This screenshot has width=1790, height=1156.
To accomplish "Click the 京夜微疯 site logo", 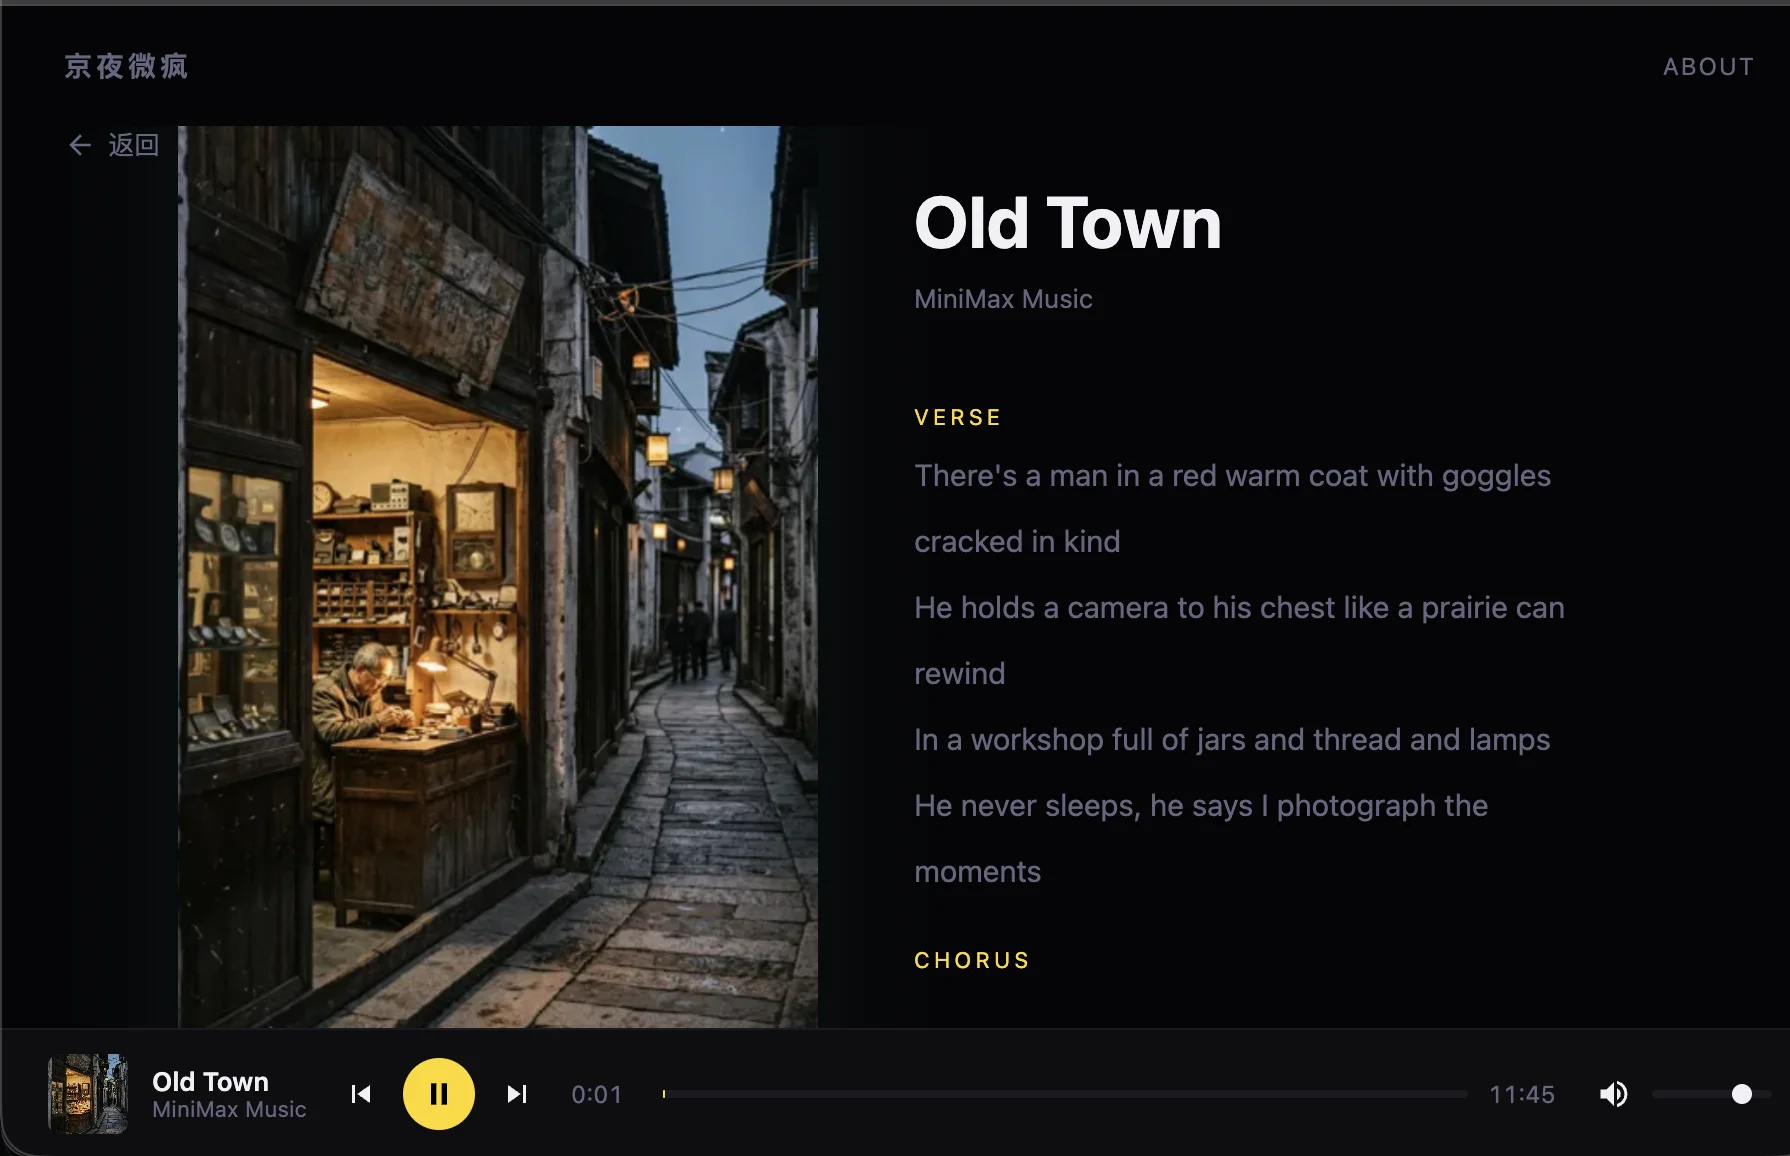I will pos(126,66).
